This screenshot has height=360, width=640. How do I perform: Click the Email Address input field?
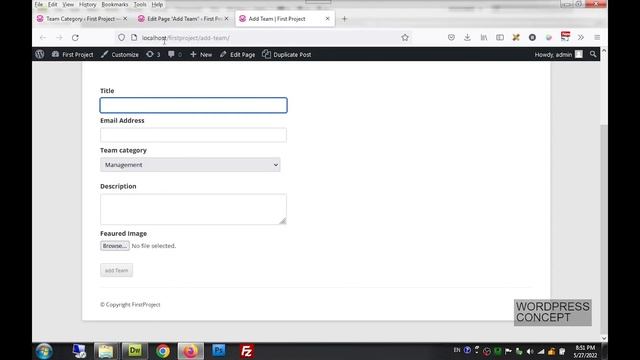(x=193, y=135)
